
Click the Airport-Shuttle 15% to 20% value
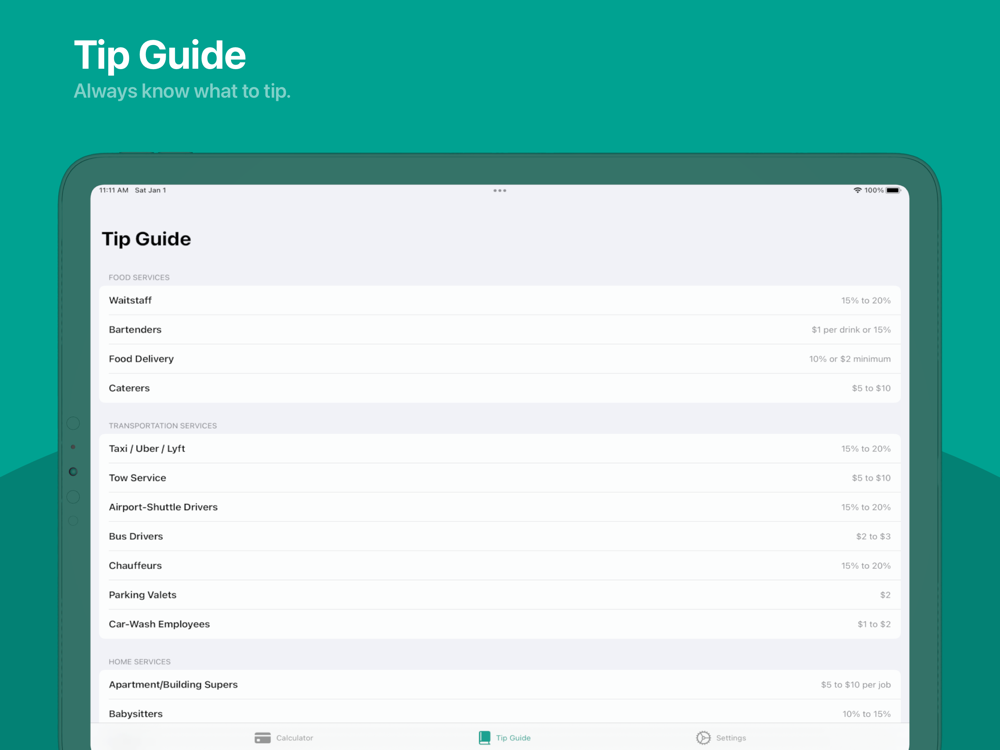[x=865, y=508]
